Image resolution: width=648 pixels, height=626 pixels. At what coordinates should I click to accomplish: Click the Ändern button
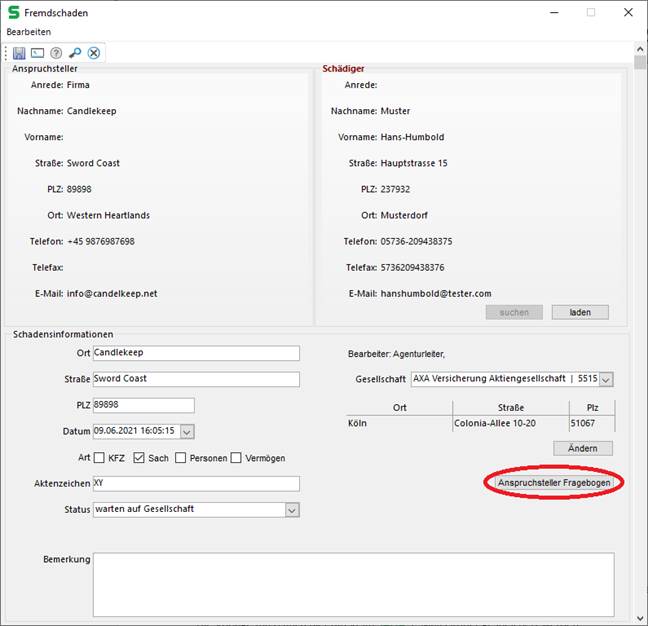click(x=582, y=448)
